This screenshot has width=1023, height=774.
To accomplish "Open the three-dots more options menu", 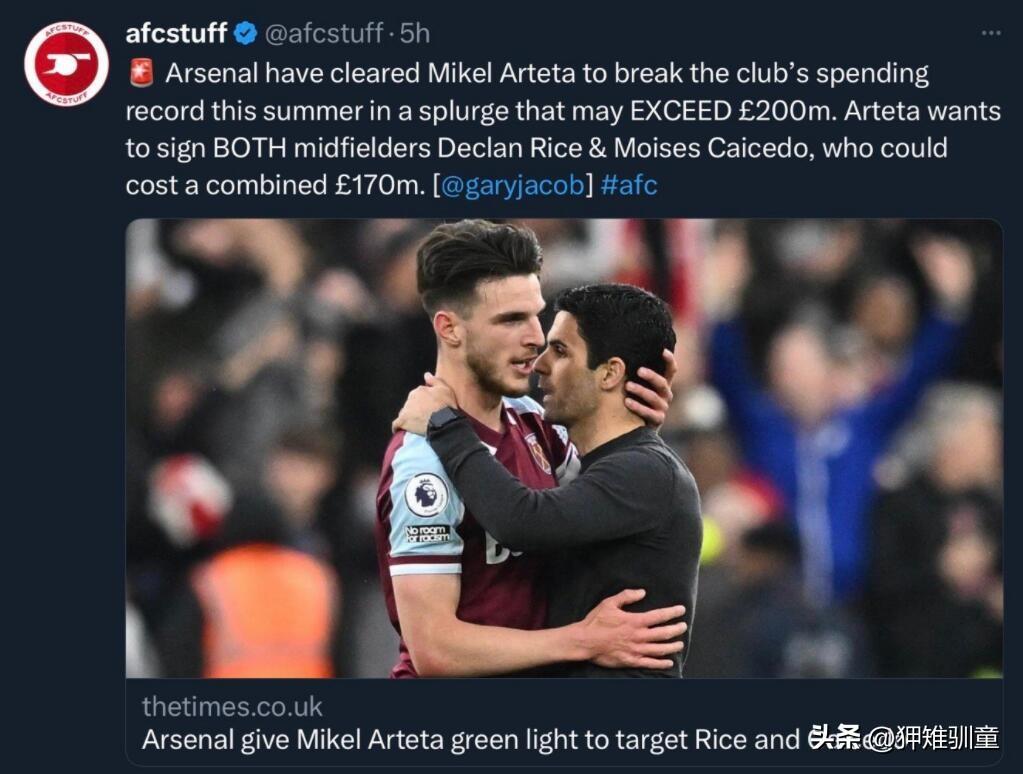I will 990,33.
